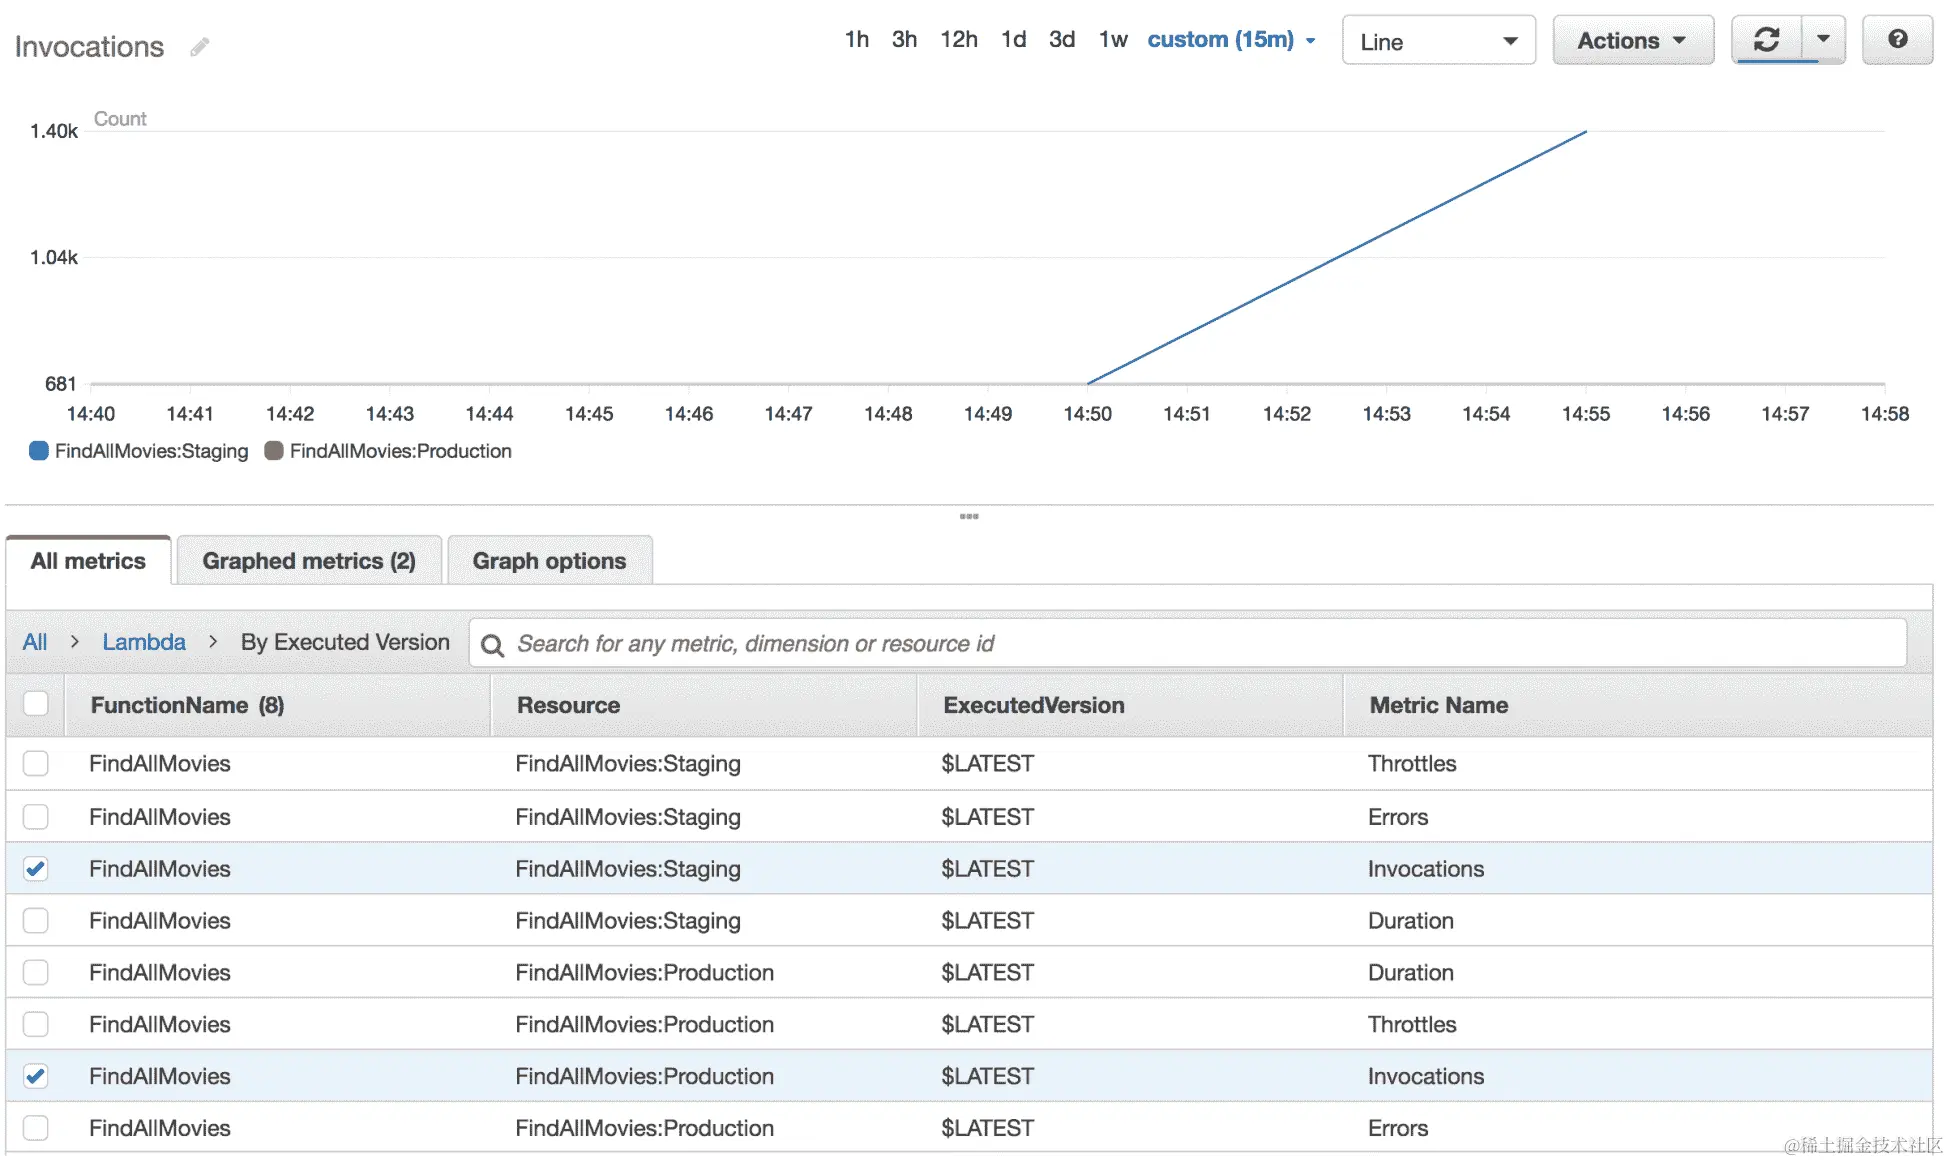Screen dimensions: 1950x1162
Task: Uncheck the Staging Invocations row checkbox
Action: (x=36, y=869)
